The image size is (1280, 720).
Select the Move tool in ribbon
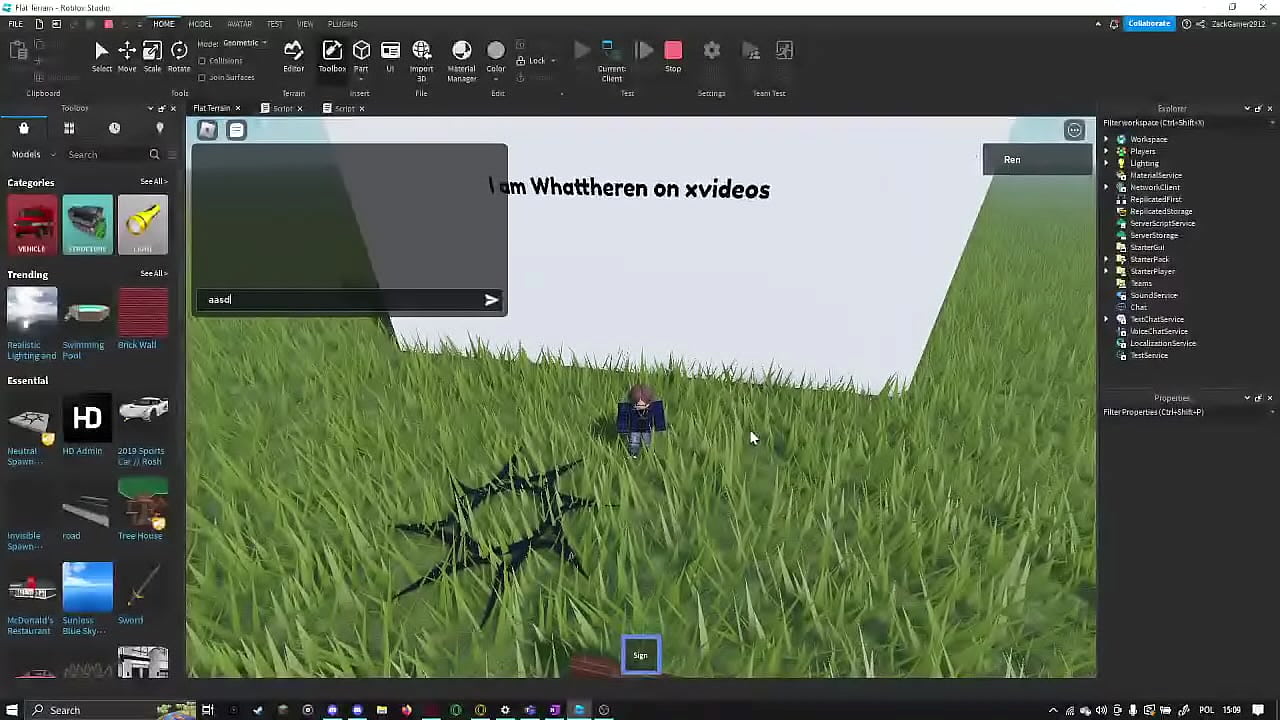point(127,56)
